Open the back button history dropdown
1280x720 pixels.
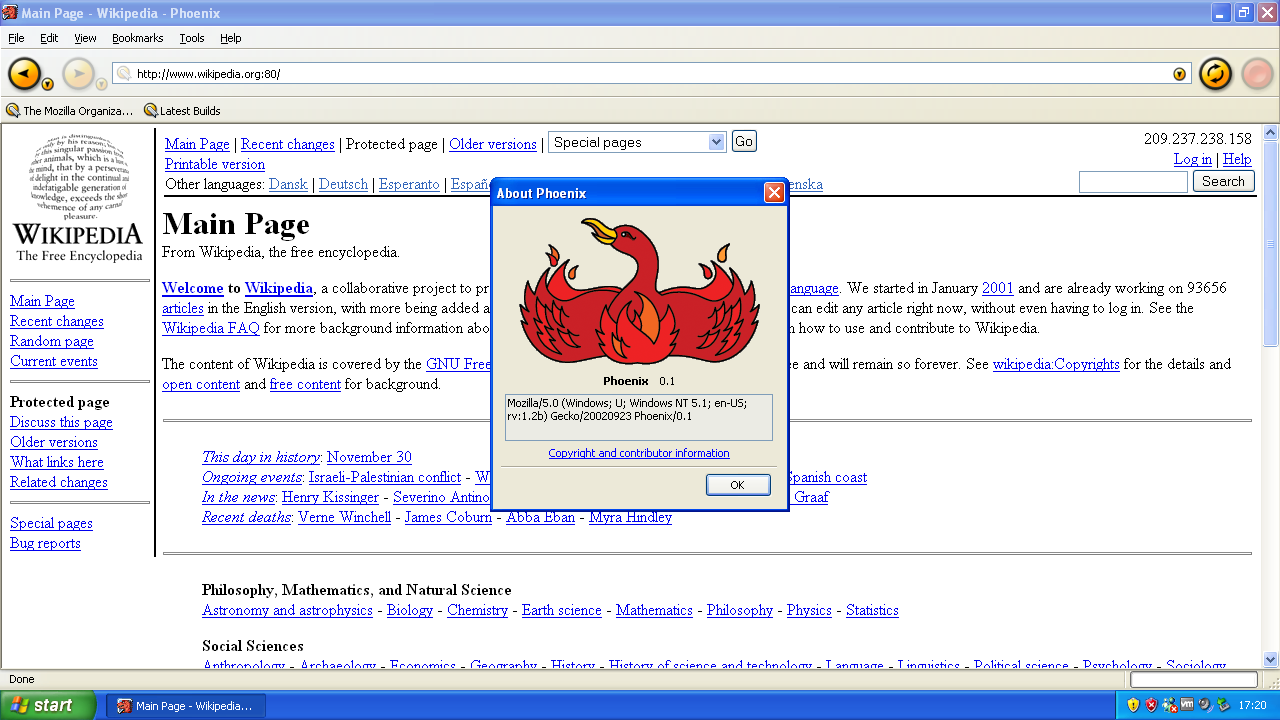tap(47, 85)
